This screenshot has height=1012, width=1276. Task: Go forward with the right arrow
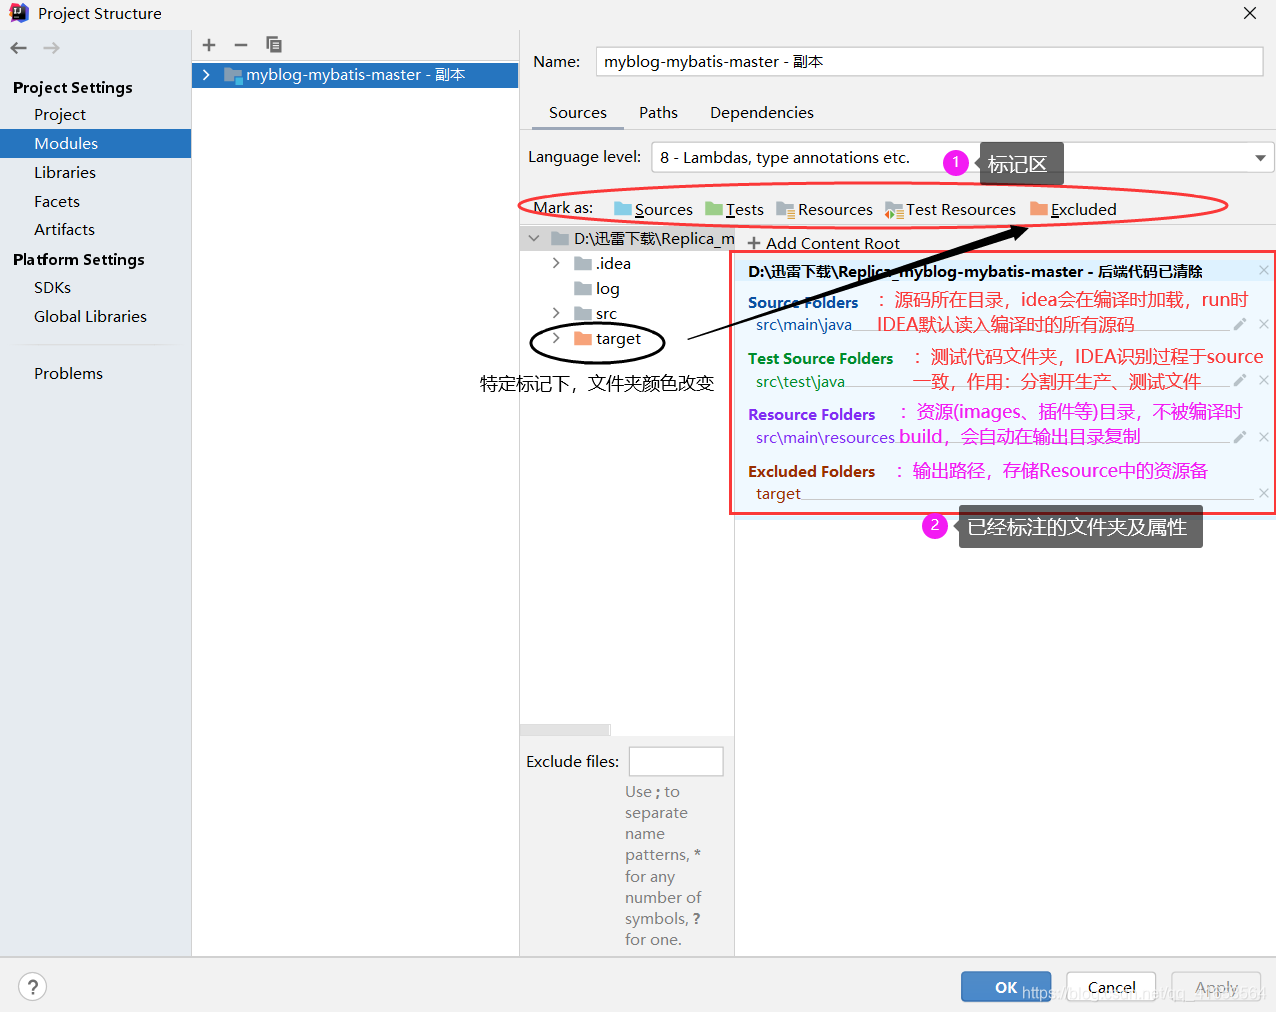coord(52,48)
